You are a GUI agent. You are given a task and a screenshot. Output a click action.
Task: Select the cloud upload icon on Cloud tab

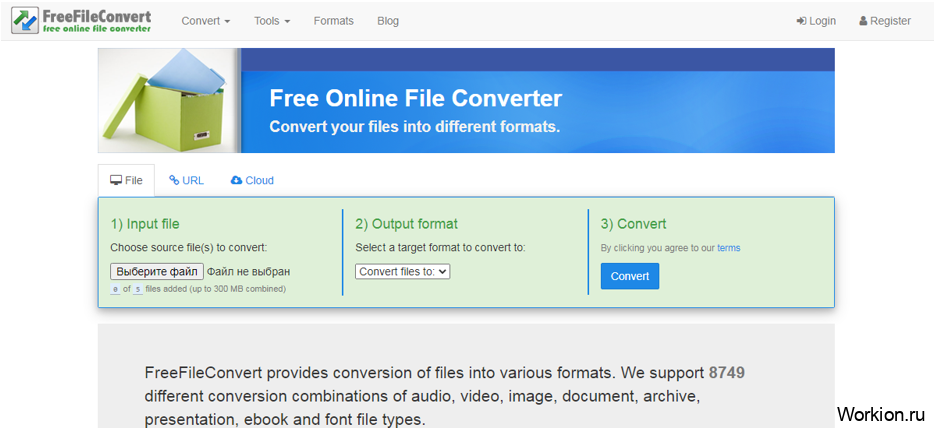pos(236,181)
